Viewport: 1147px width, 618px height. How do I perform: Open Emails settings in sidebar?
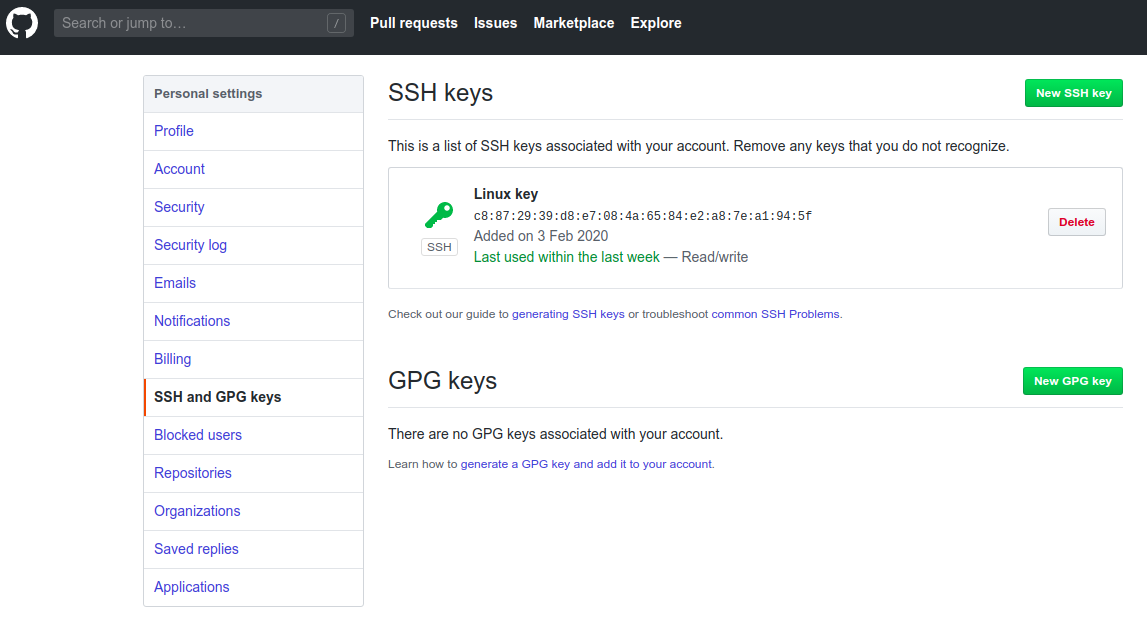[x=253, y=283]
